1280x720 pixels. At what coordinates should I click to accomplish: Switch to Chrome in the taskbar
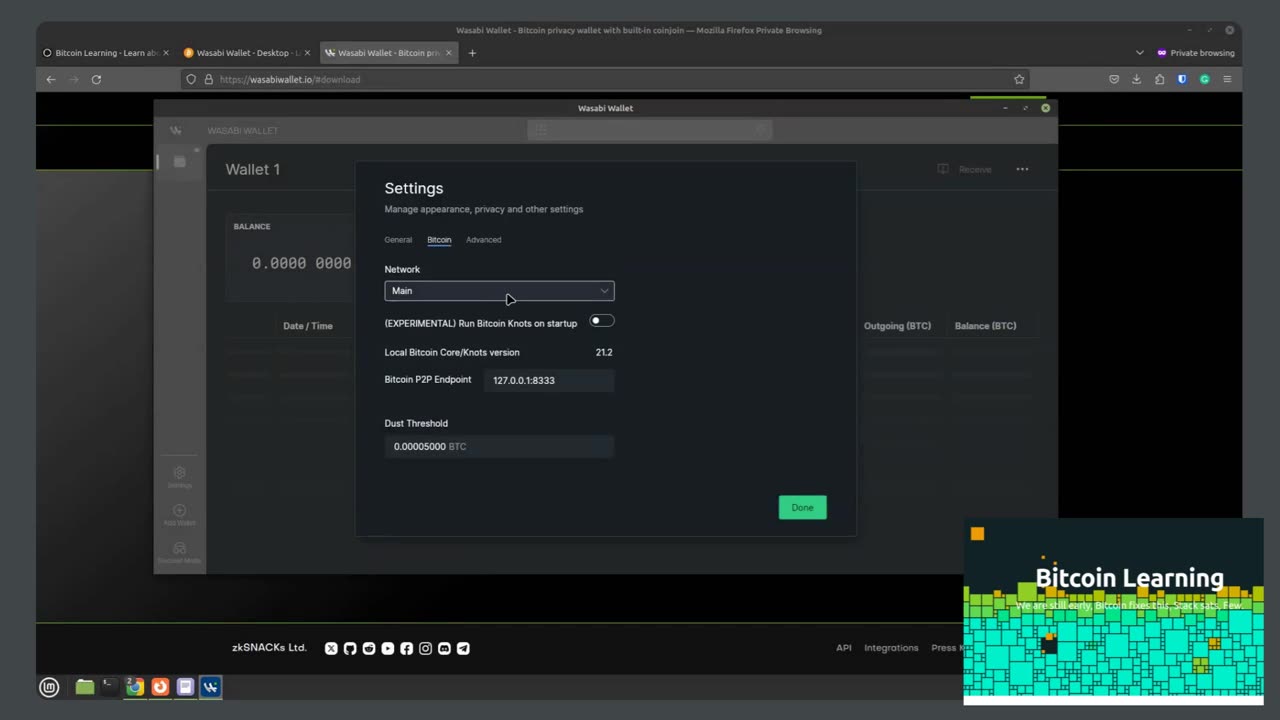(x=135, y=687)
